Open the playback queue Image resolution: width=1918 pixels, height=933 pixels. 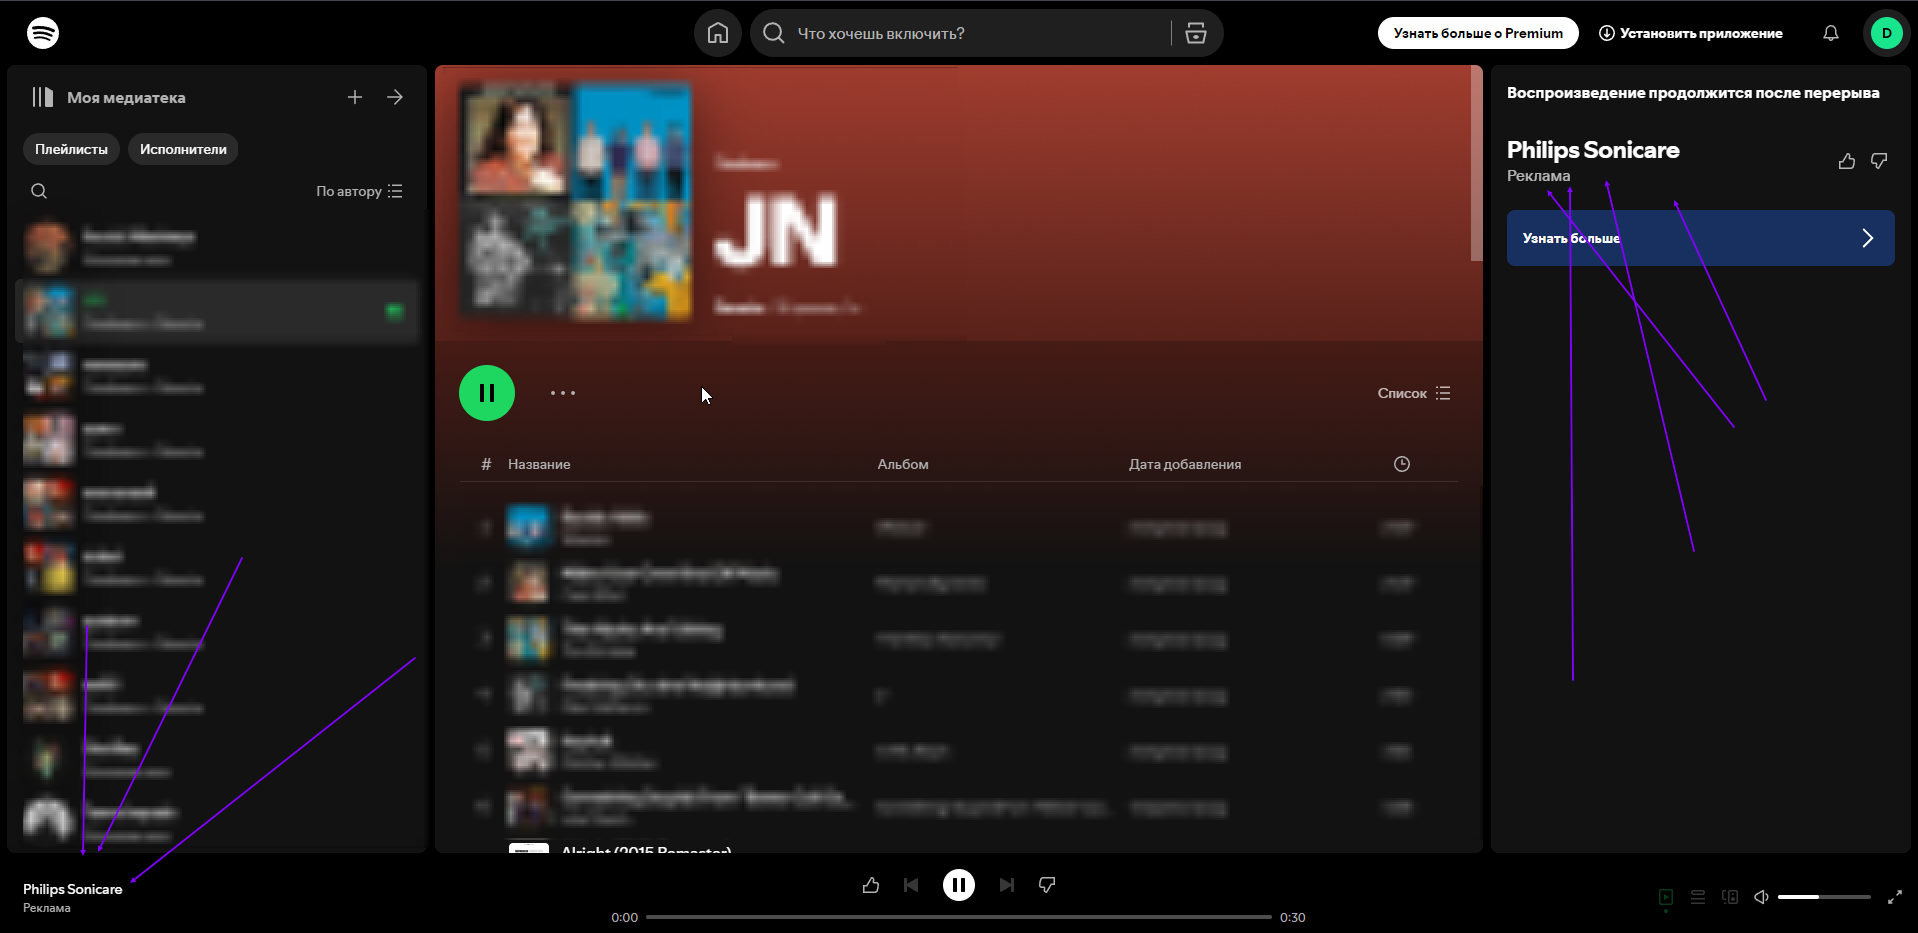(x=1697, y=897)
